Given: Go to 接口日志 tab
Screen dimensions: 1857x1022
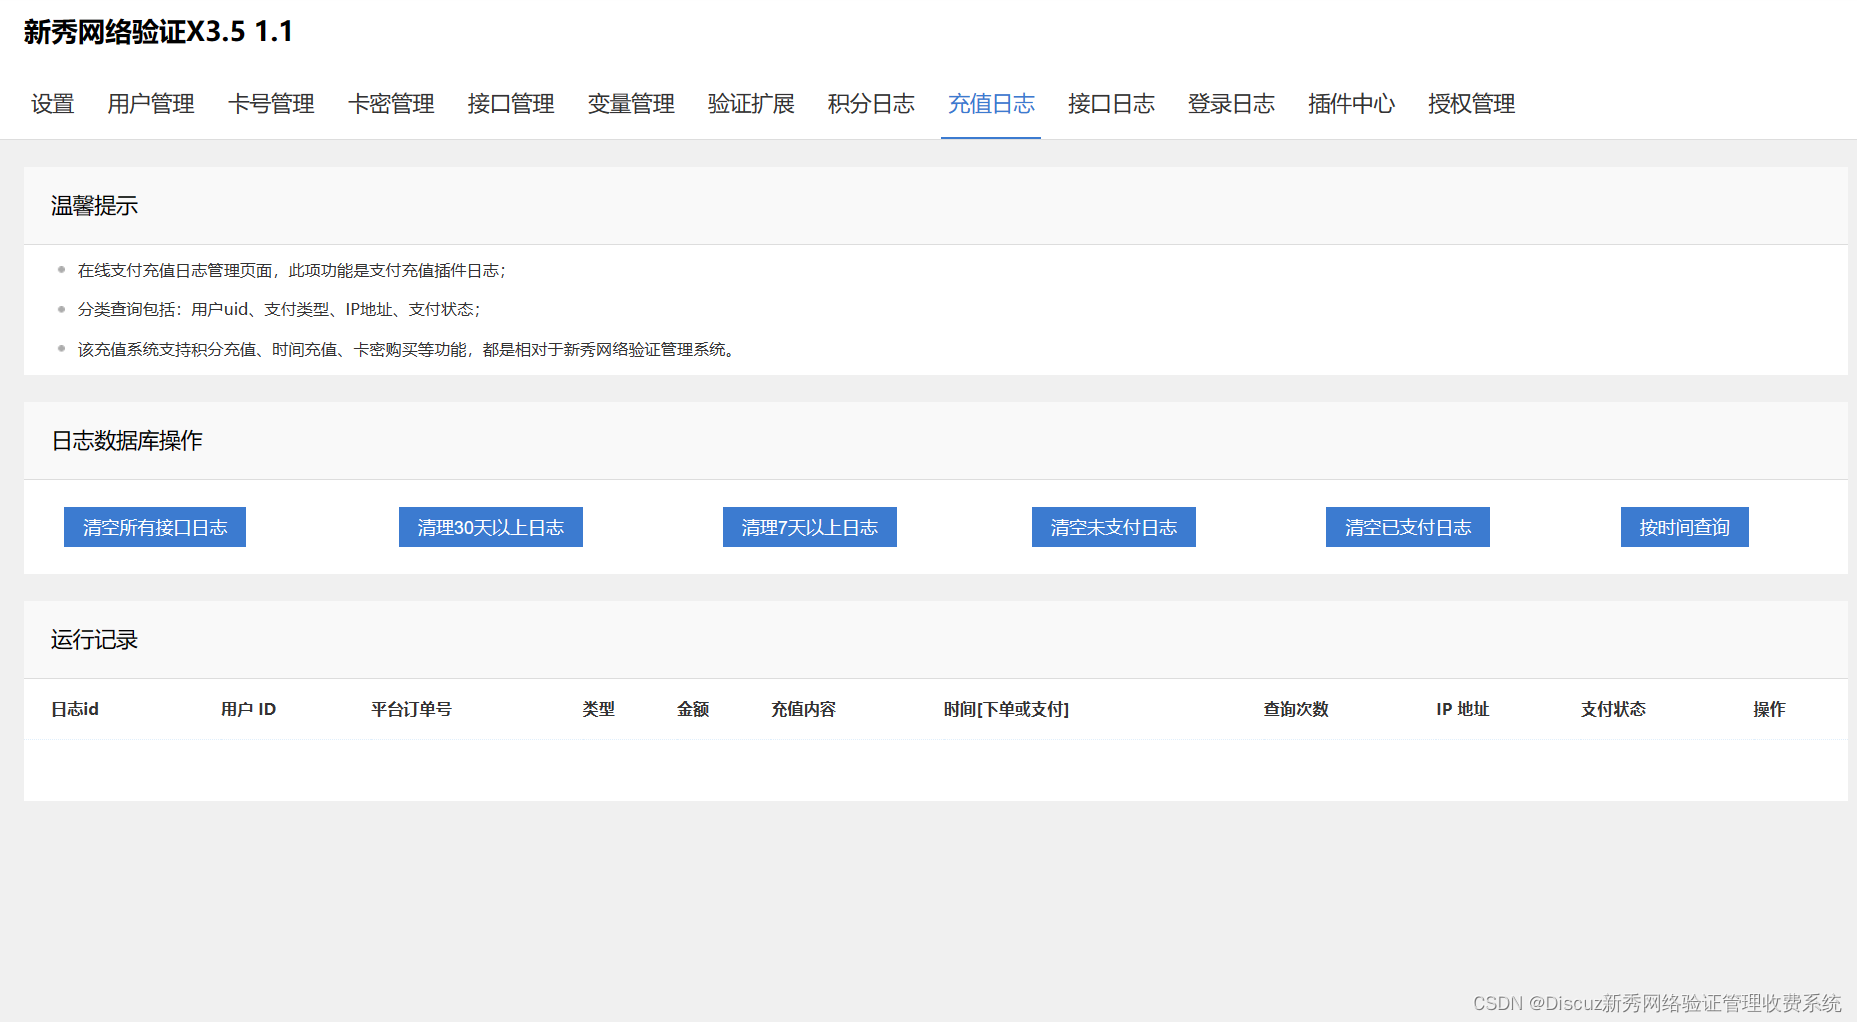Looking at the screenshot, I should 1111,104.
